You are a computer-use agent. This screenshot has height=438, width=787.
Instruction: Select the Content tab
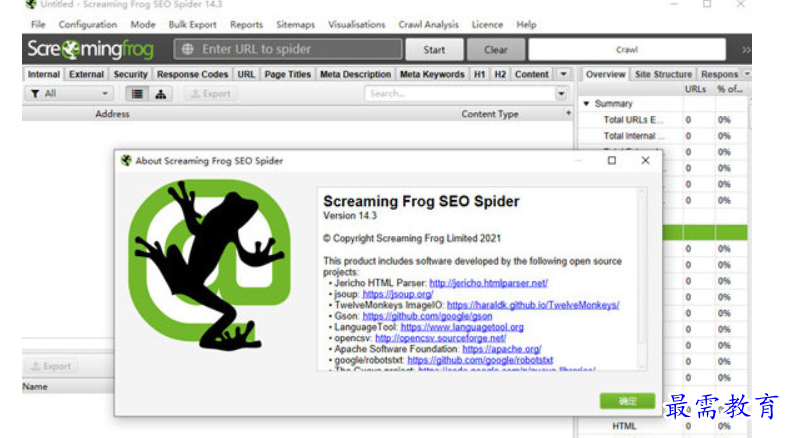[532, 74]
